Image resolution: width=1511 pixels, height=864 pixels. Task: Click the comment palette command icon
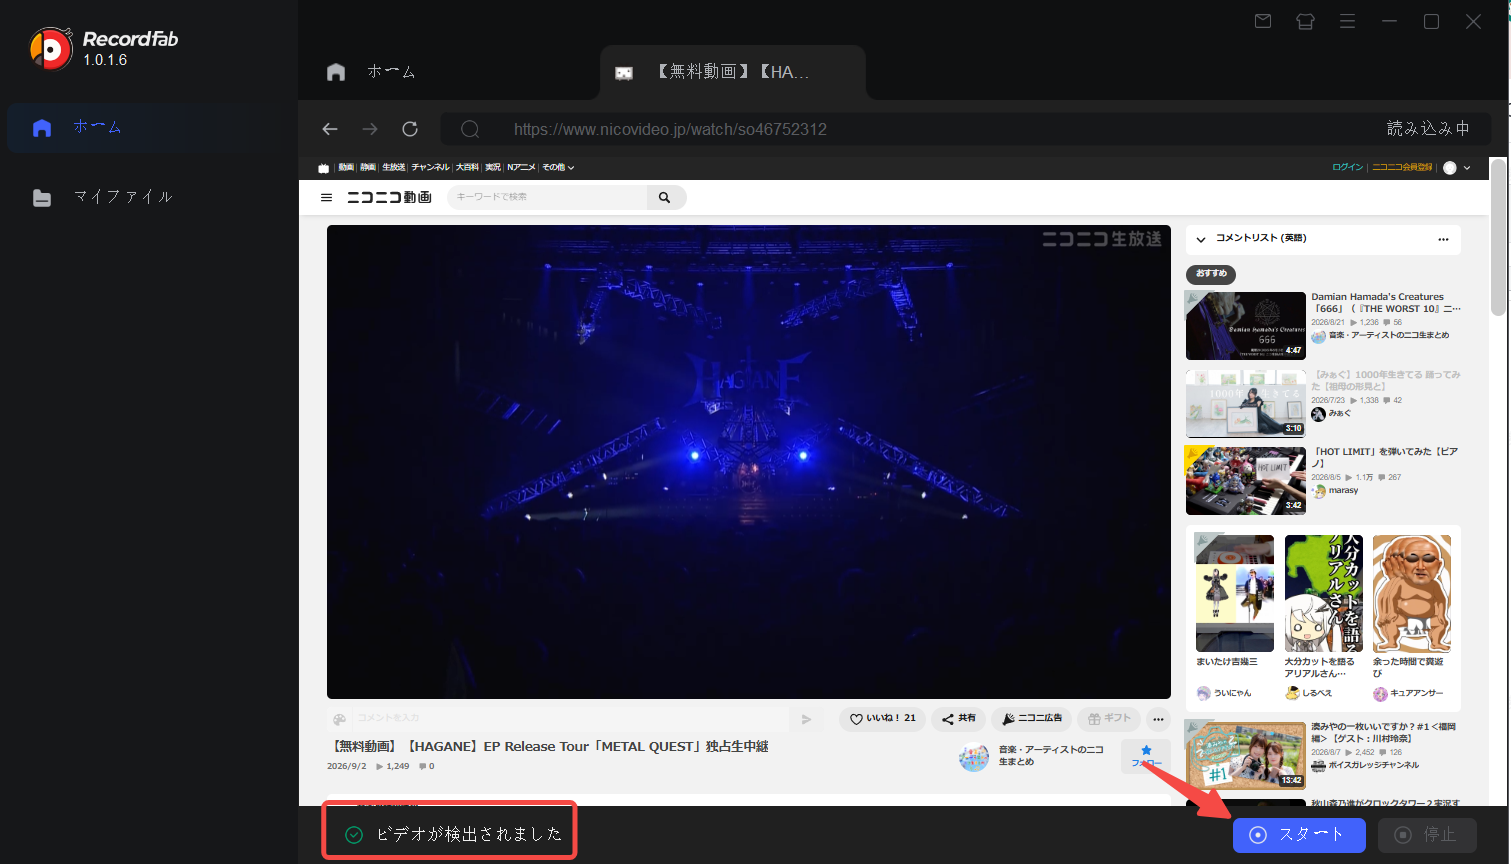pyautogui.click(x=340, y=719)
